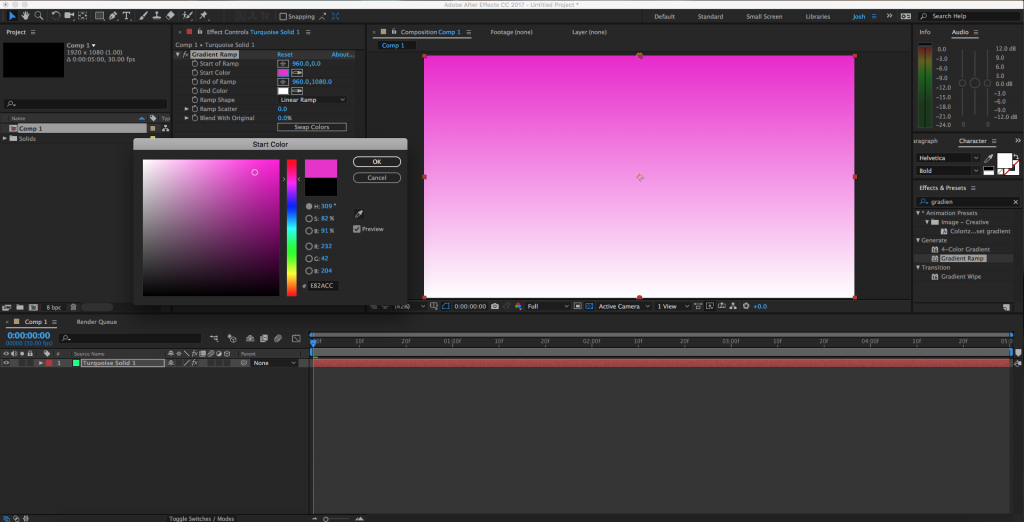The image size is (1024, 522).
Task: Select the S saturation radio button
Action: [x=310, y=219]
